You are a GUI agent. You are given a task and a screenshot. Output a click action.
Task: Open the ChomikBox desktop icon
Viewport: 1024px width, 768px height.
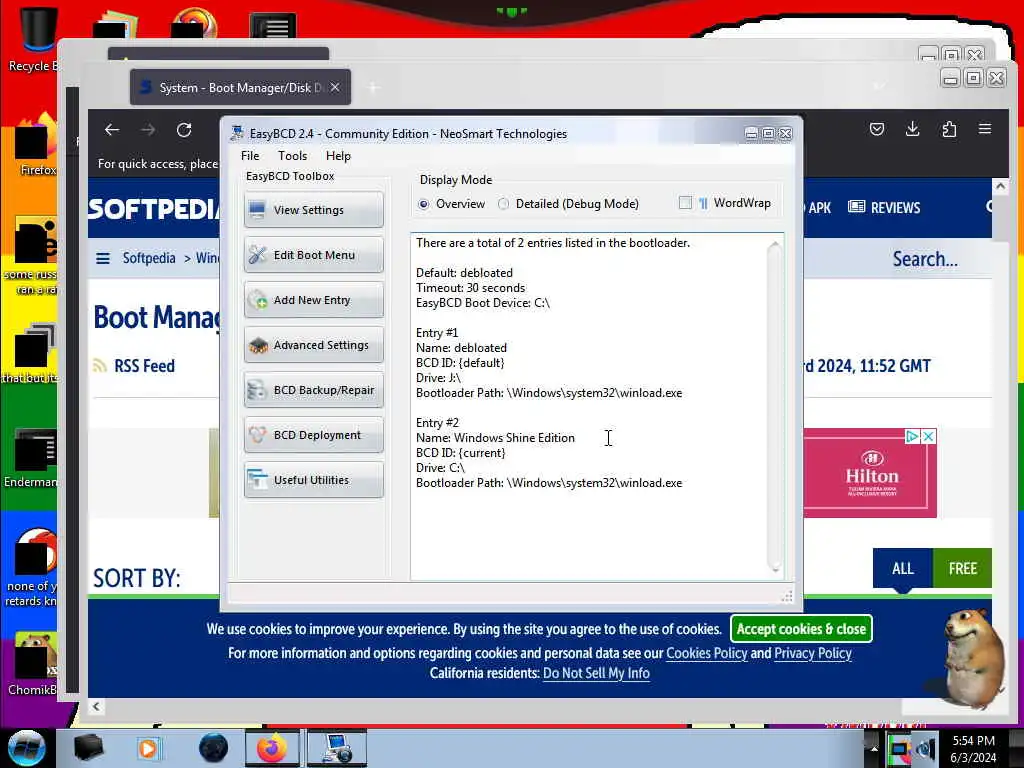point(33,663)
